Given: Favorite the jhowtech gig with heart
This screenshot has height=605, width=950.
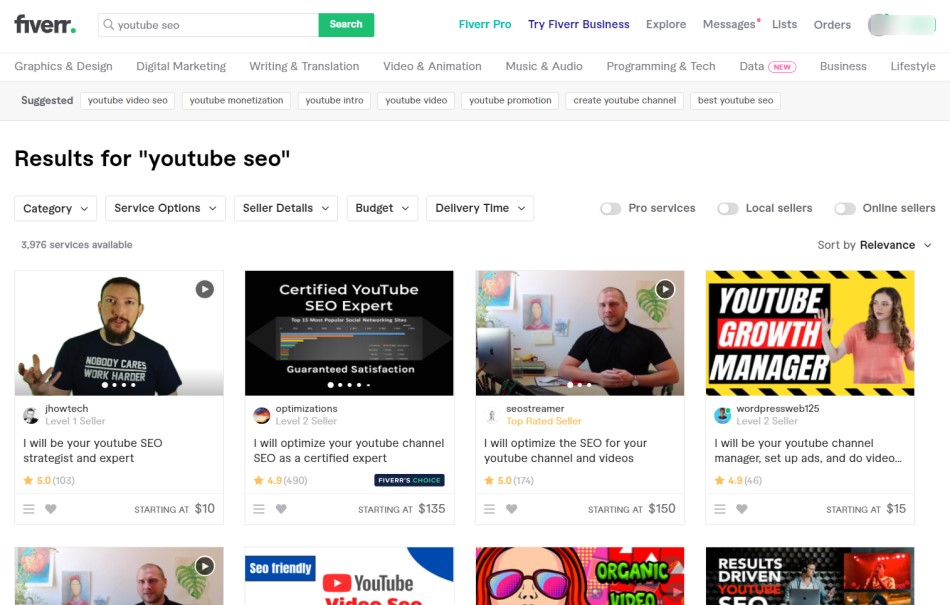Looking at the screenshot, I should 51,509.
